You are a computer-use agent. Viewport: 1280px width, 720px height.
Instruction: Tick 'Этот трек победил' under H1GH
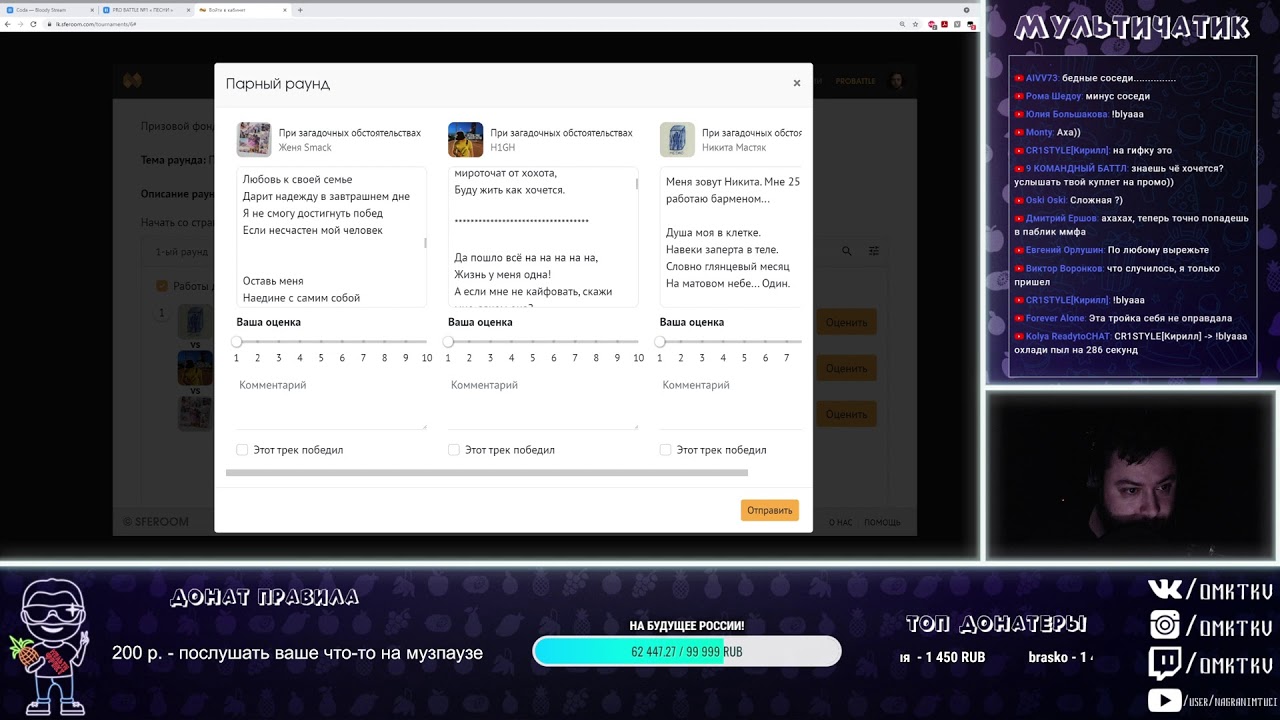click(454, 450)
